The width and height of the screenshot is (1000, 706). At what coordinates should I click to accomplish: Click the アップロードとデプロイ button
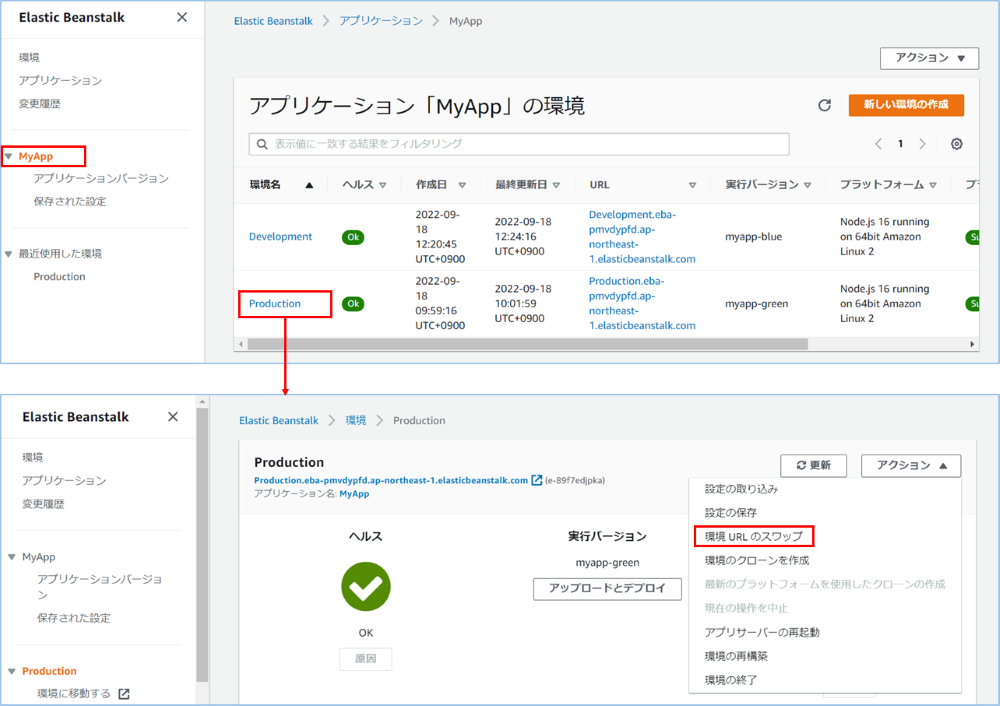607,589
